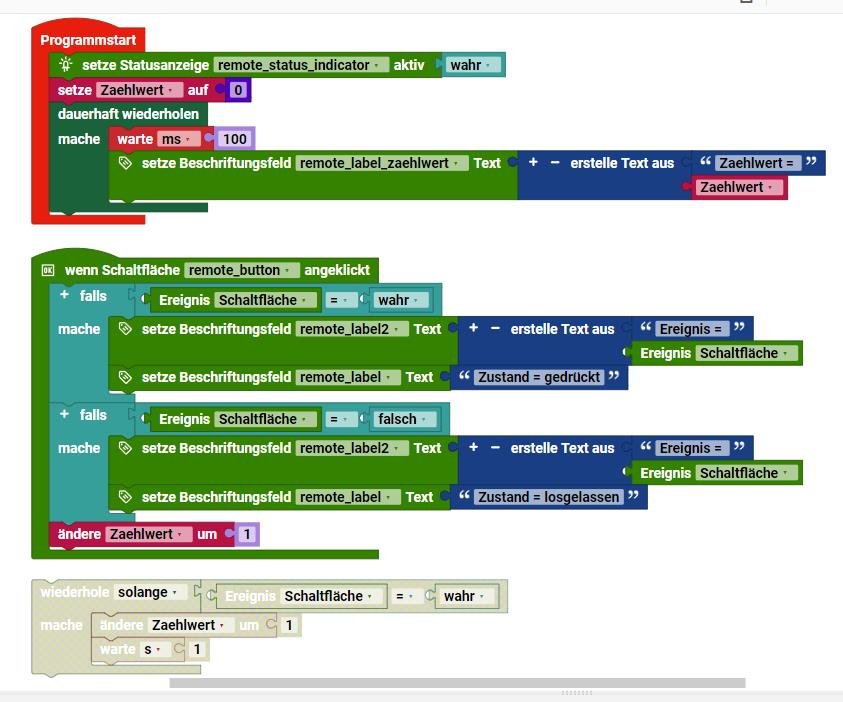
Task: Toggle the falsch boolean value dropdown
Action: [x=405, y=420]
